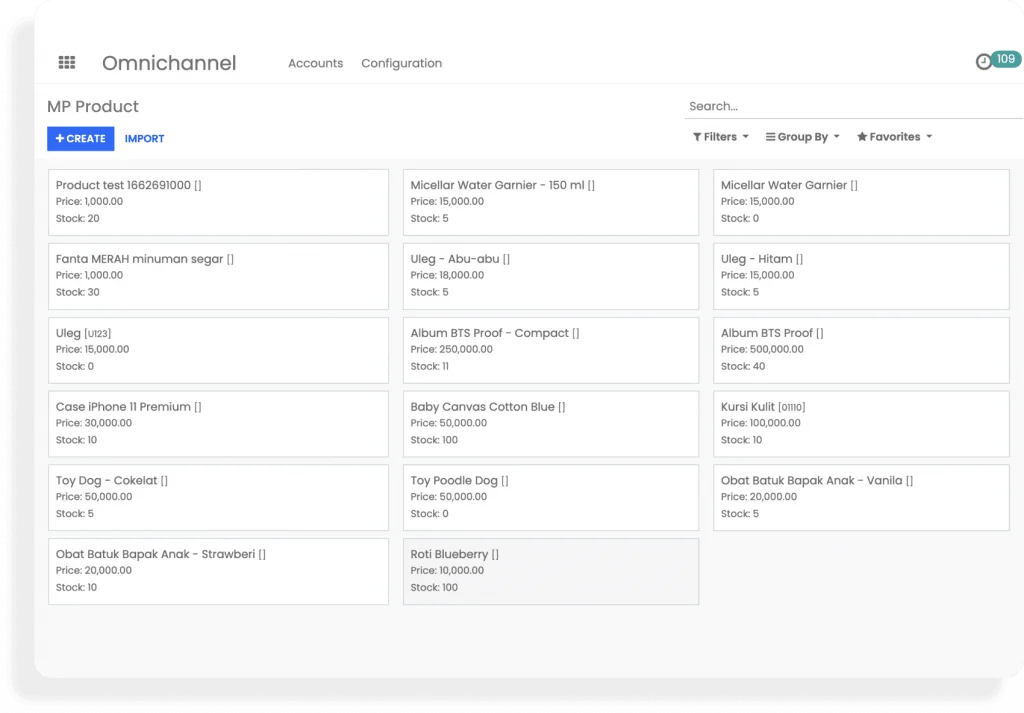Open the Uleg - Abu-abu card
This screenshot has width=1024, height=713.
[x=551, y=276]
